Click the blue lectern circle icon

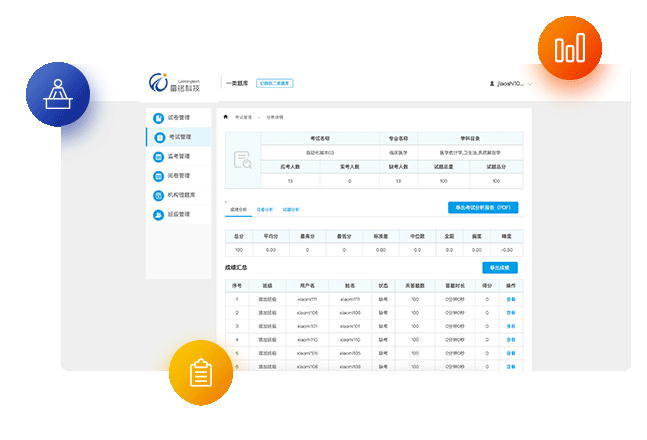[x=58, y=94]
